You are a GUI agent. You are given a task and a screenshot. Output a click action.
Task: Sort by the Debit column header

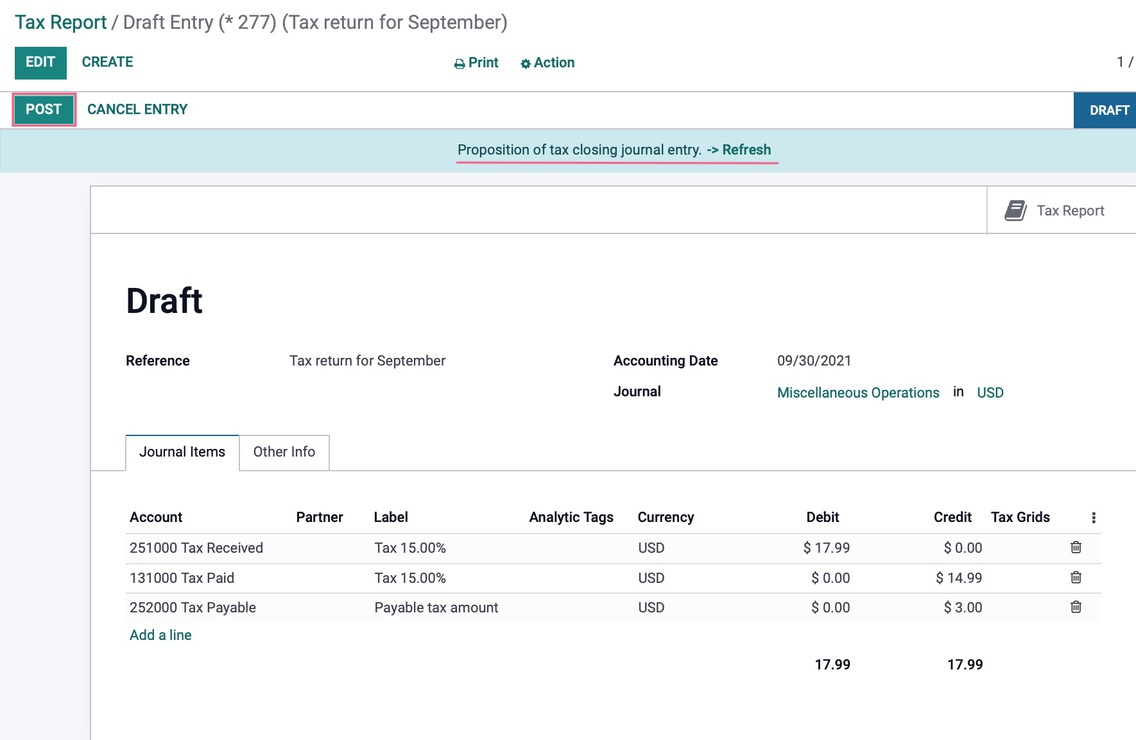coord(822,517)
